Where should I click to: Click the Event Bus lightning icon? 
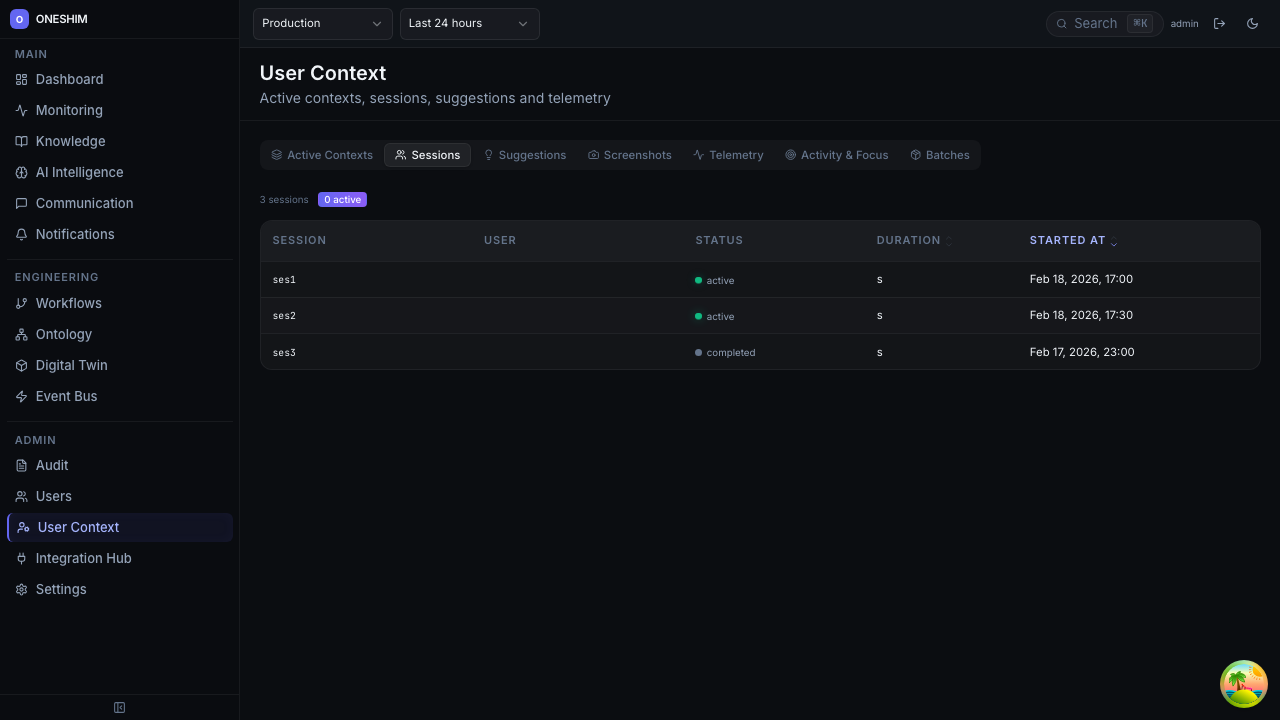21,396
